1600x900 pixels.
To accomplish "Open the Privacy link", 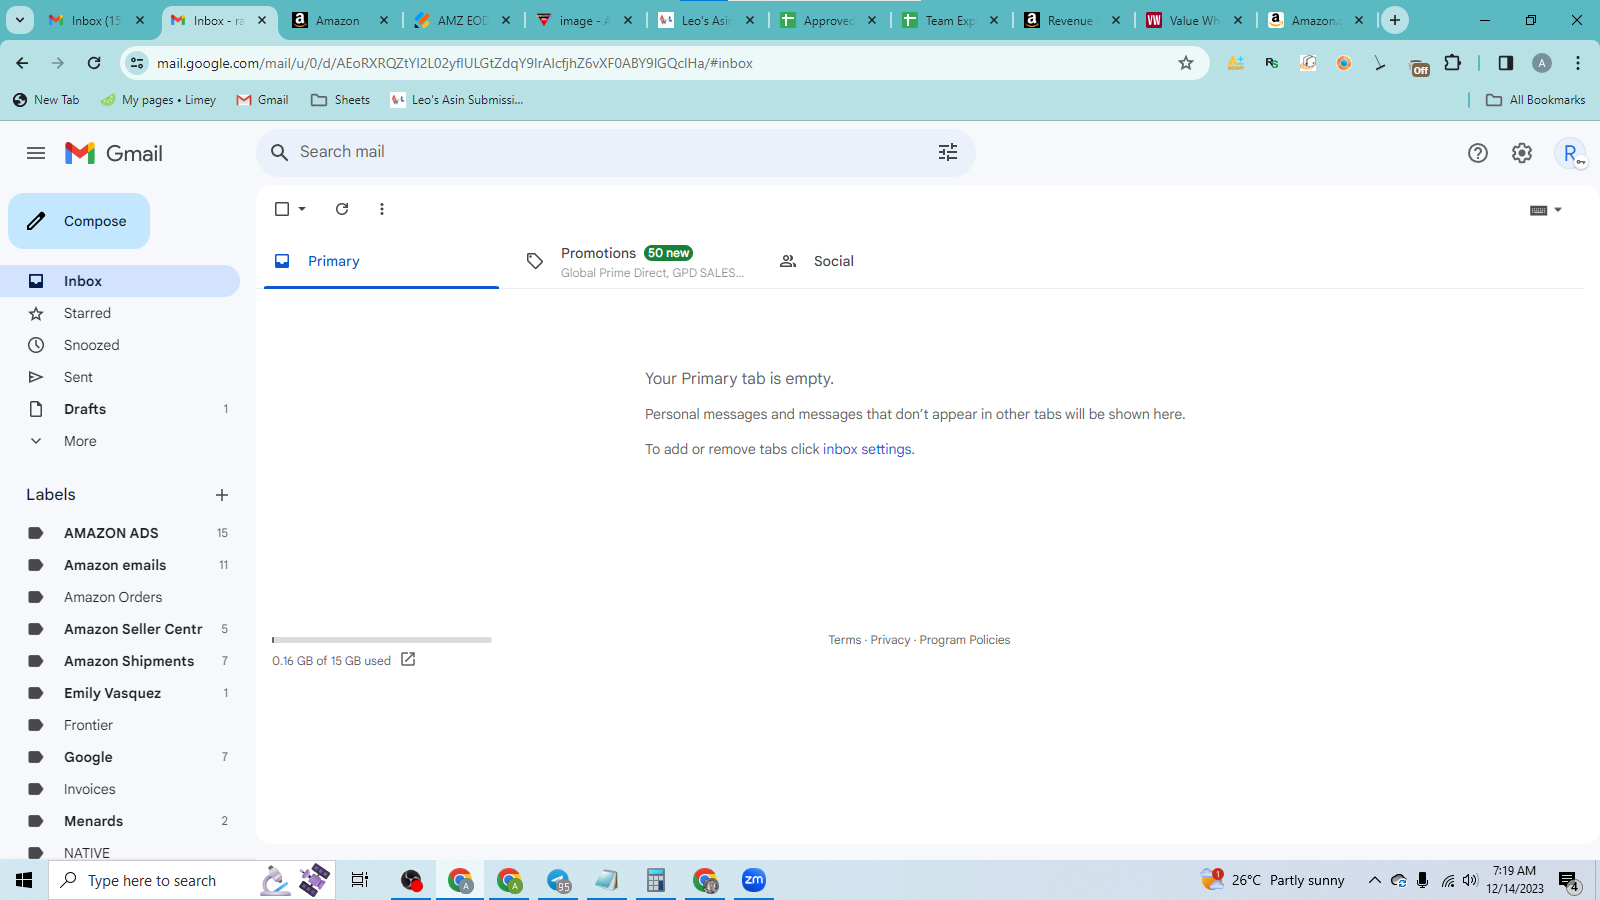I will [x=890, y=640].
